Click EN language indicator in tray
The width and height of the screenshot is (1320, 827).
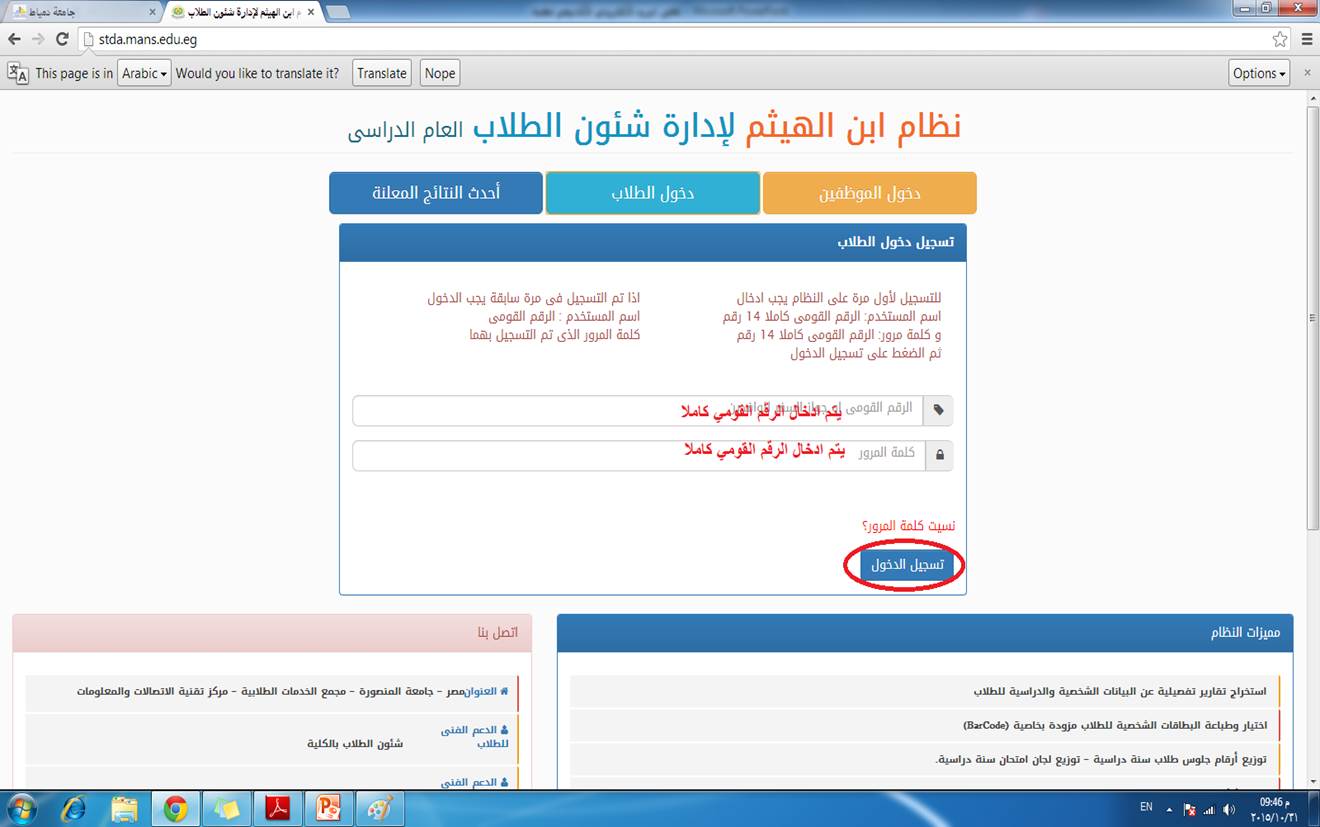point(1146,806)
